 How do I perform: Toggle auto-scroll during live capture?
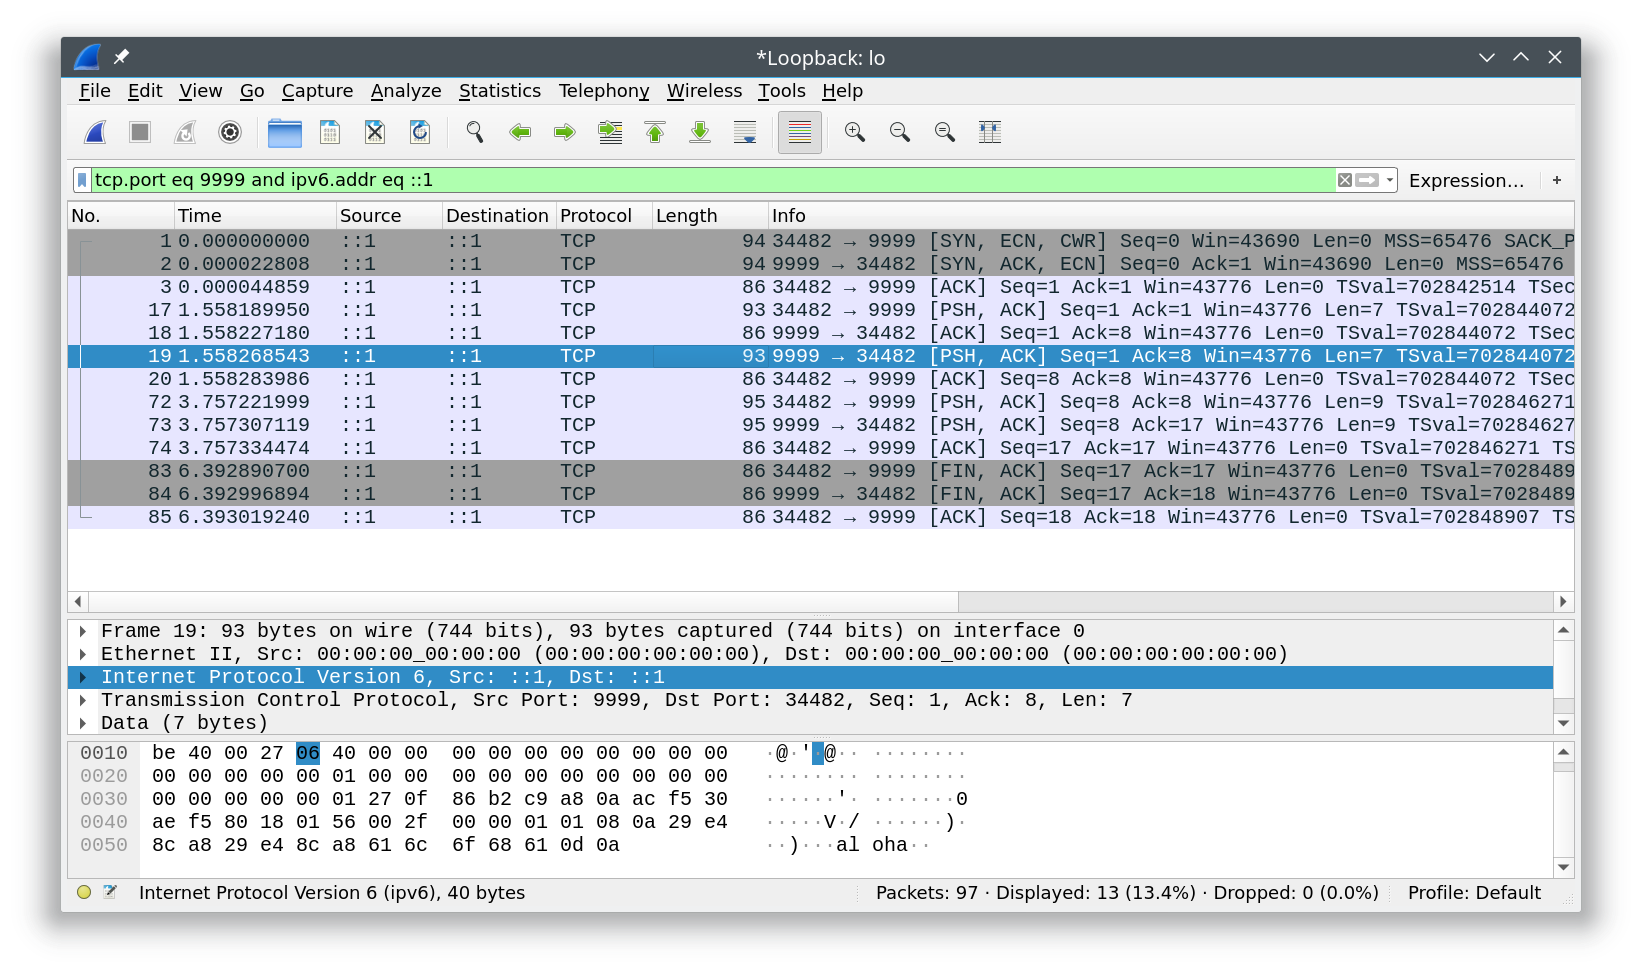(745, 132)
